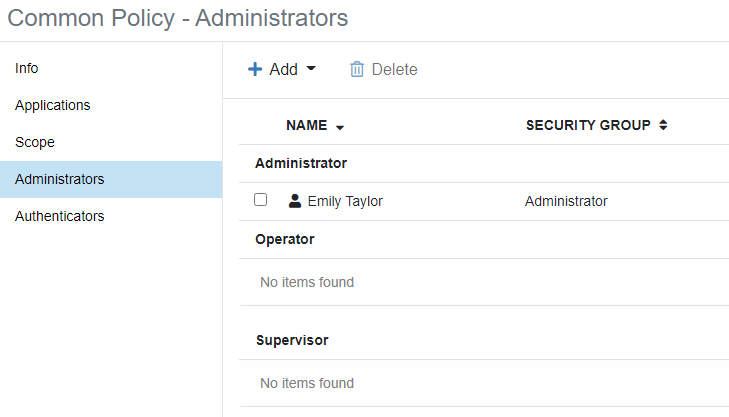The height and width of the screenshot is (417, 729).
Task: Click the trash can Delete icon
Action: (357, 69)
